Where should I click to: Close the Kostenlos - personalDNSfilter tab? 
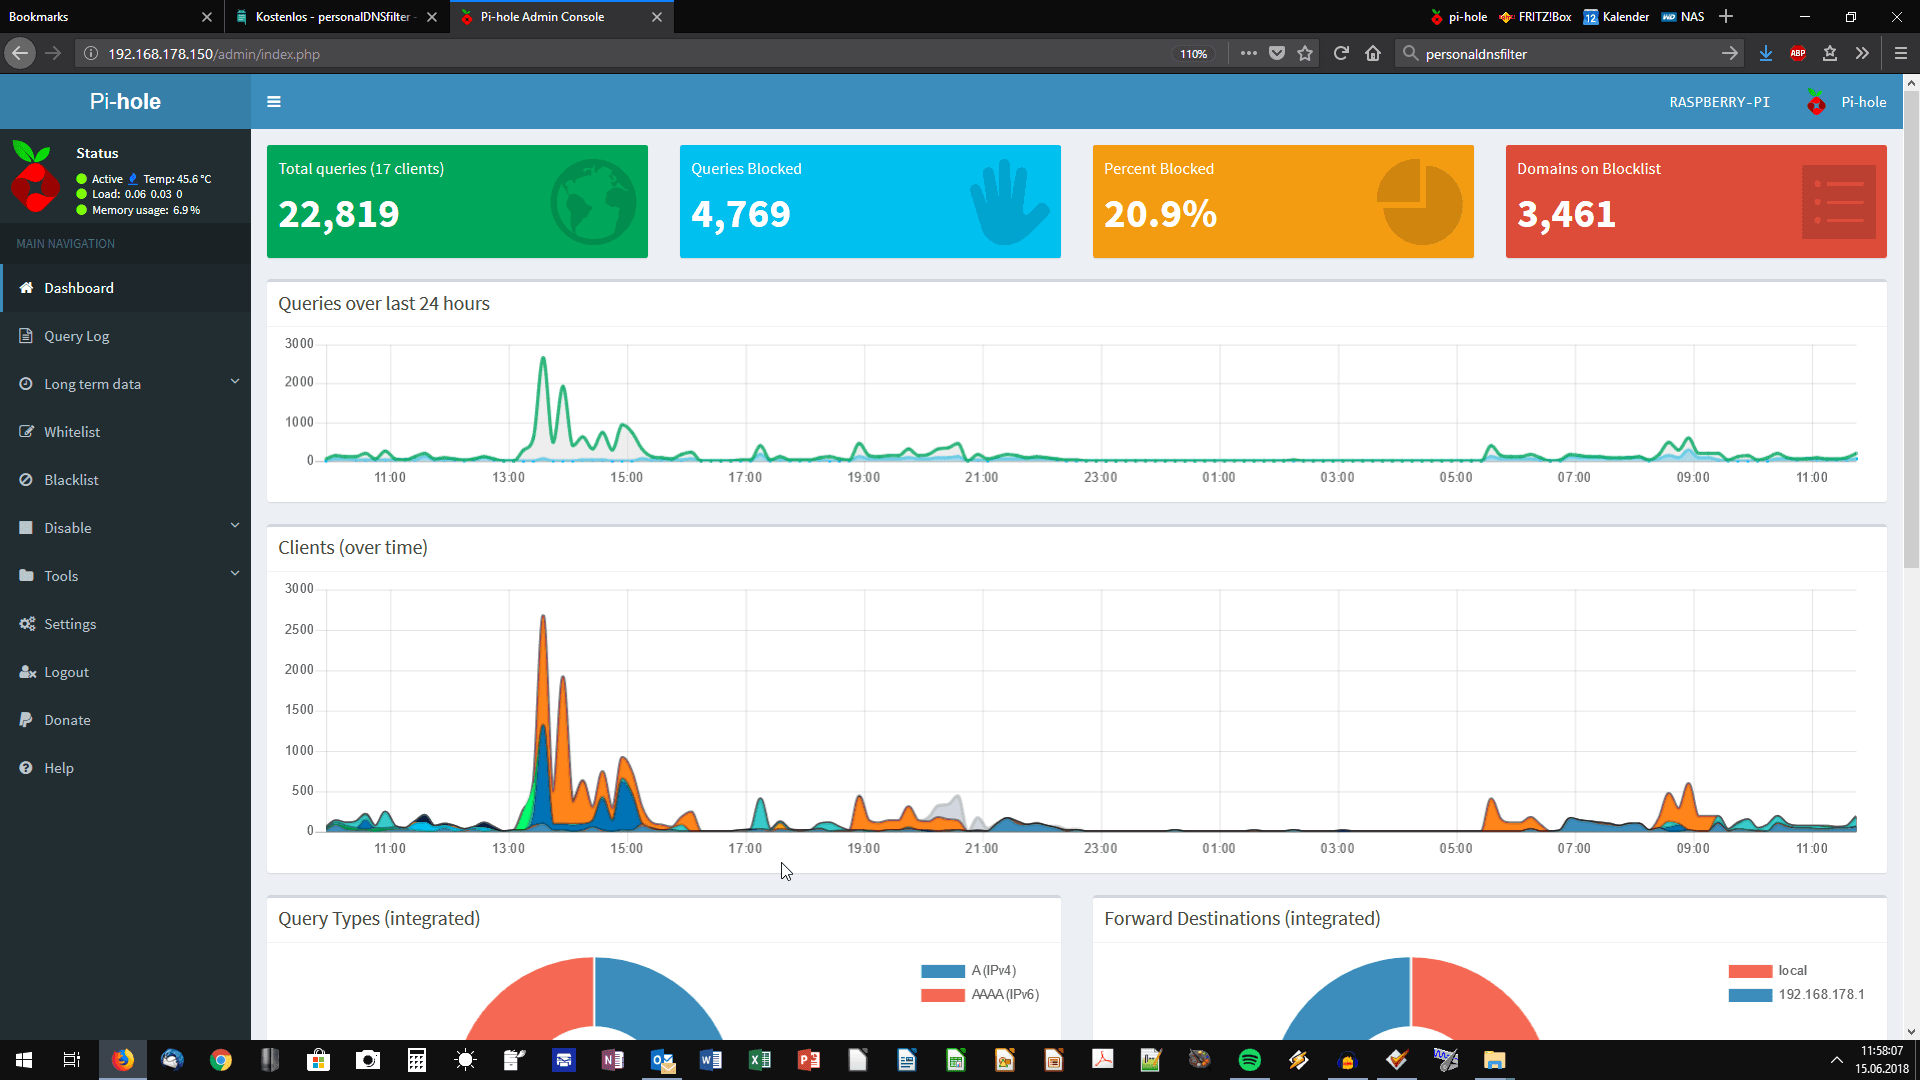point(432,17)
